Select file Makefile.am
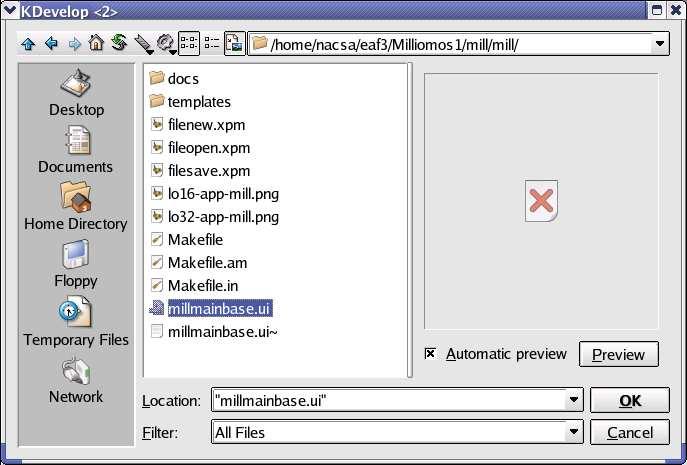 (198, 263)
